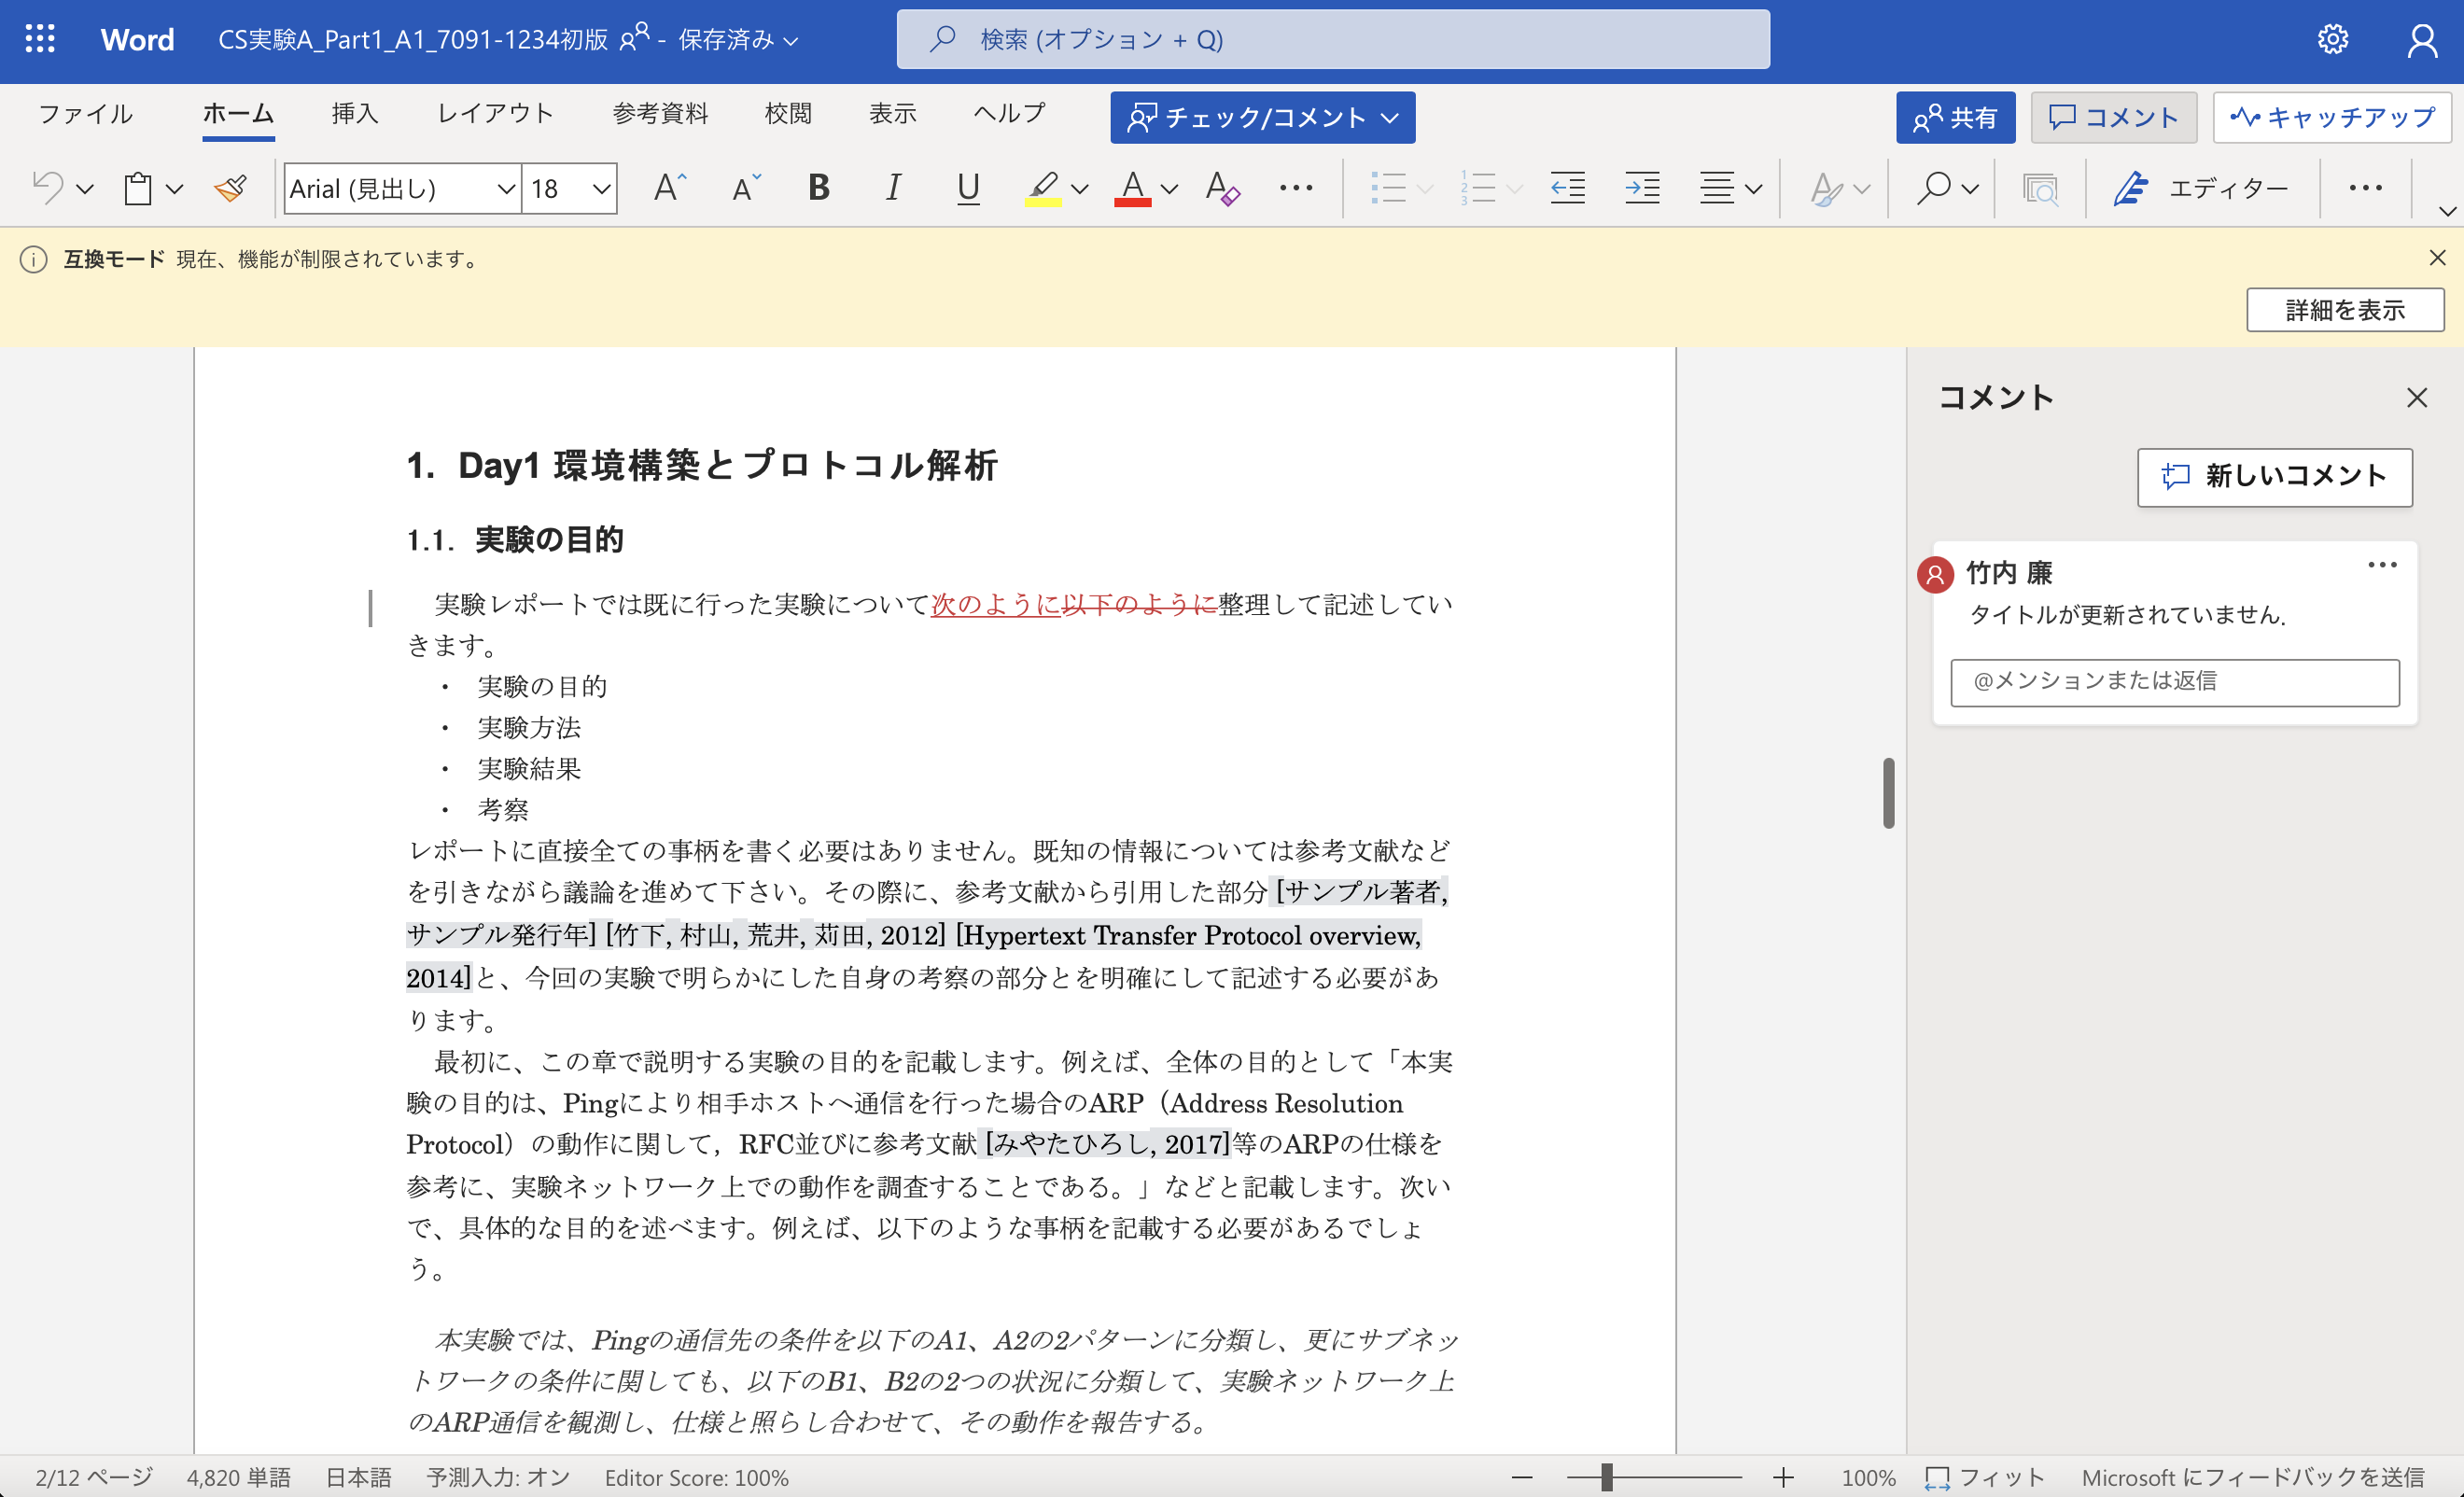Clear formatting with the A eraser icon
This screenshot has width=2464, height=1497.
tap(1221, 188)
